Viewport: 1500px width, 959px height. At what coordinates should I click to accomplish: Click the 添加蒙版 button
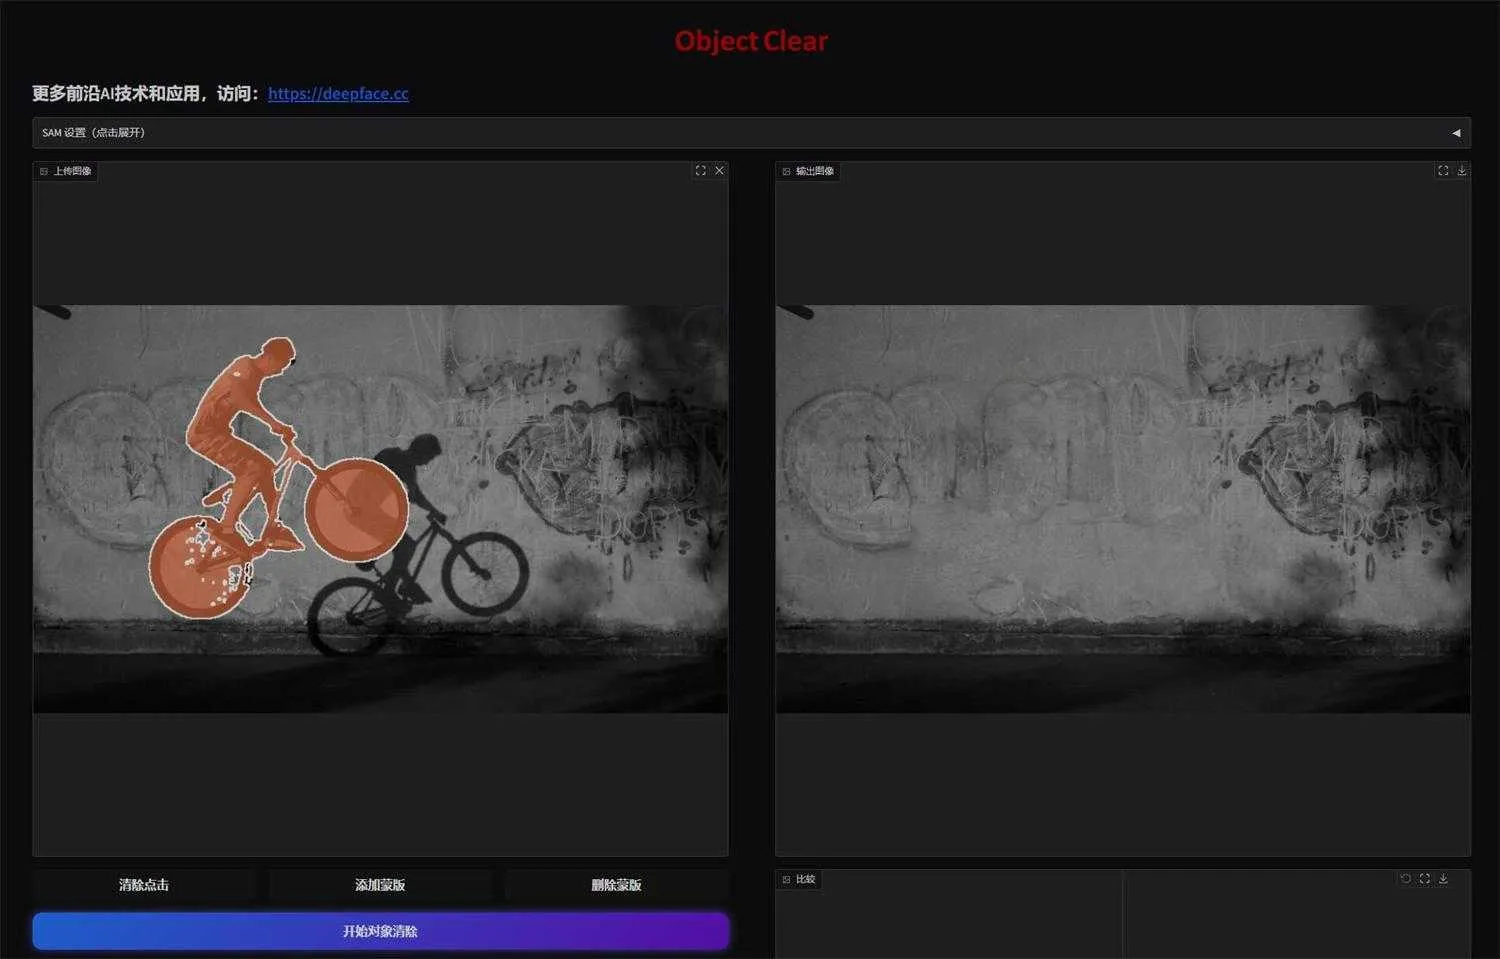(x=380, y=885)
